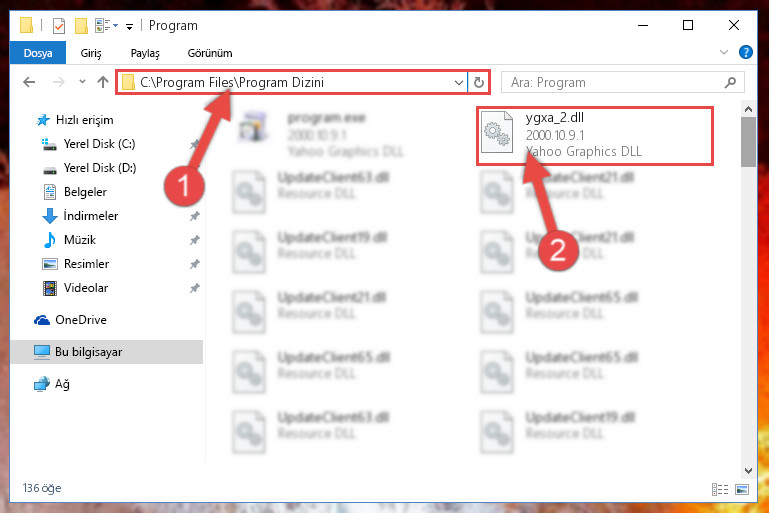Expand the ribbon chevron
769x513 pixels.
click(x=723, y=52)
